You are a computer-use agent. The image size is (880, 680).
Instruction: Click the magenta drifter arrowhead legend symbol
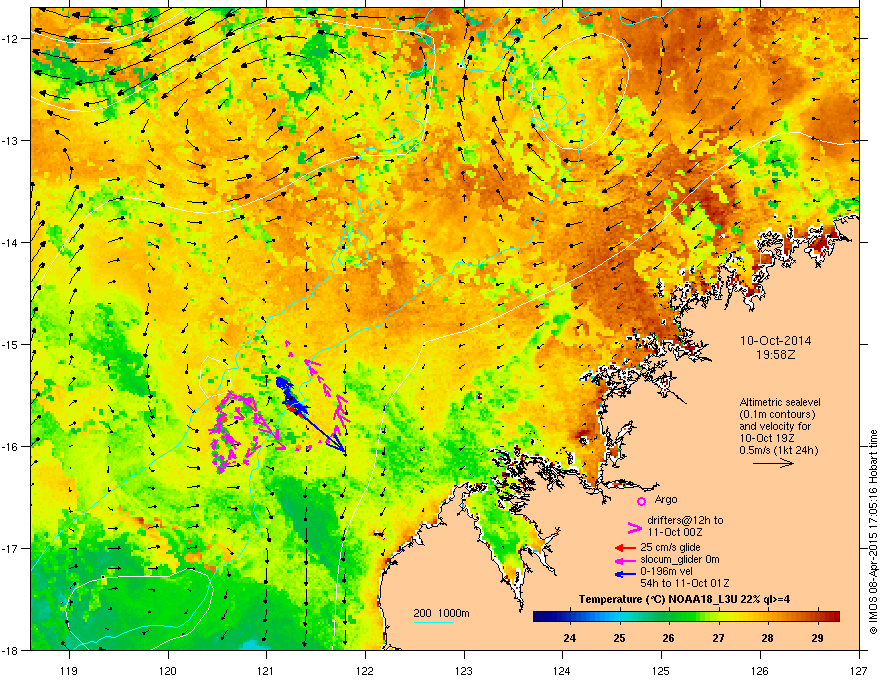tap(634, 527)
